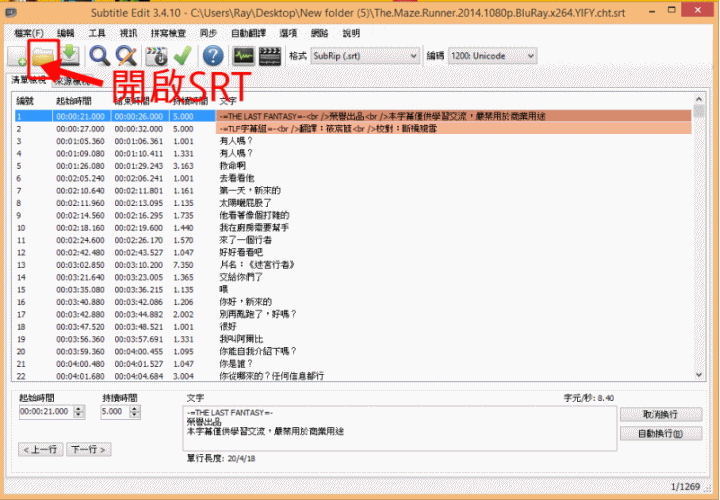Go to next line with 下一行 button
Screen dimensions: 720x500
pyautogui.click(x=87, y=449)
